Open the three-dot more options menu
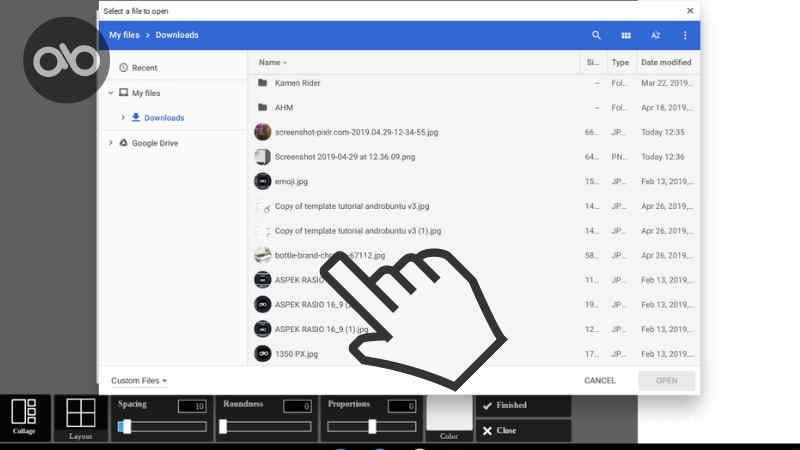Screen dimensions: 800x450 click(x=685, y=35)
